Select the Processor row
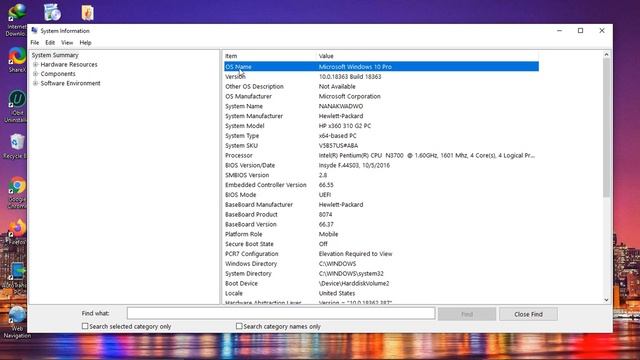 coord(381,156)
